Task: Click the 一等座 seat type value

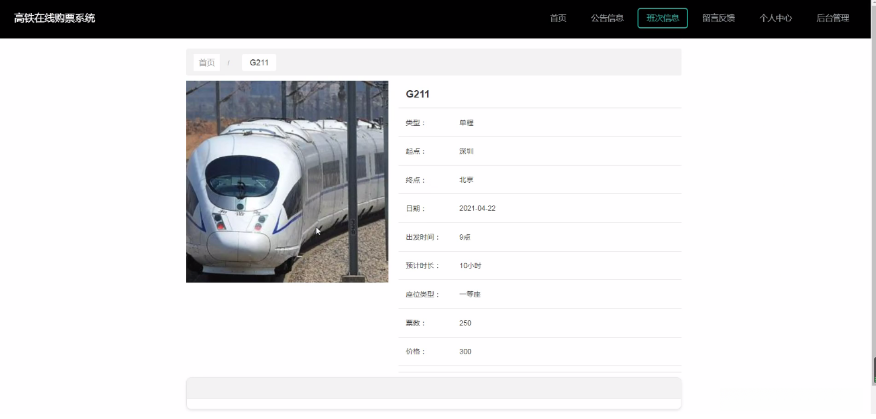Action: [470, 294]
